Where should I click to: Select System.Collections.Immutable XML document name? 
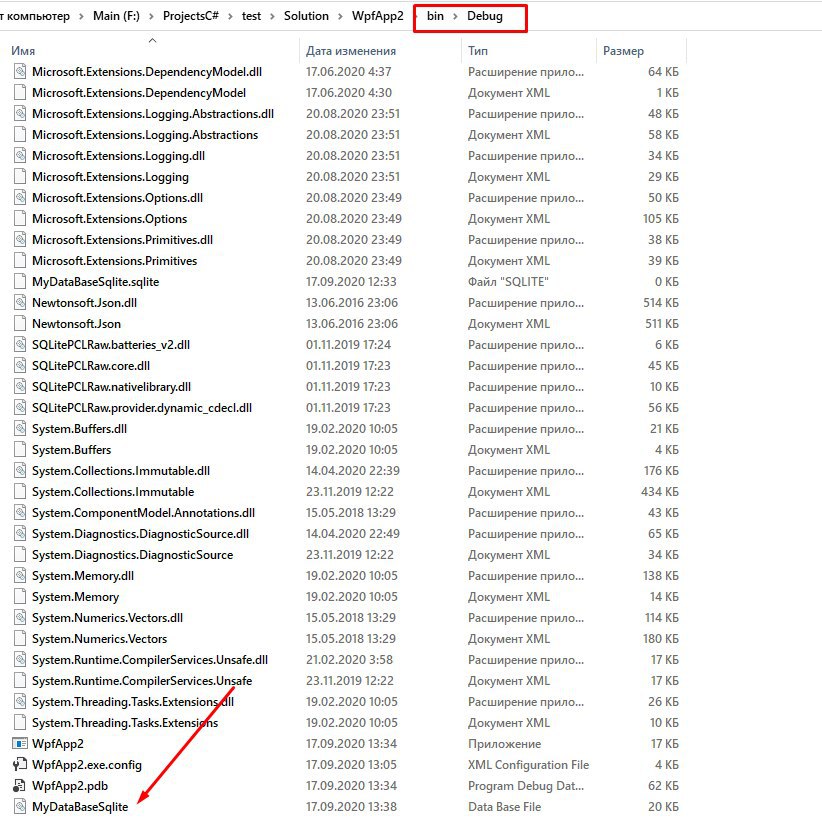click(113, 491)
